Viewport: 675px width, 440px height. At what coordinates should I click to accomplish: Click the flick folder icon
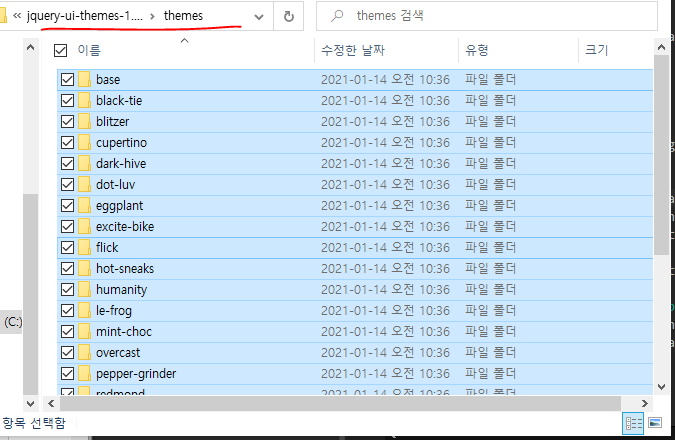point(84,248)
